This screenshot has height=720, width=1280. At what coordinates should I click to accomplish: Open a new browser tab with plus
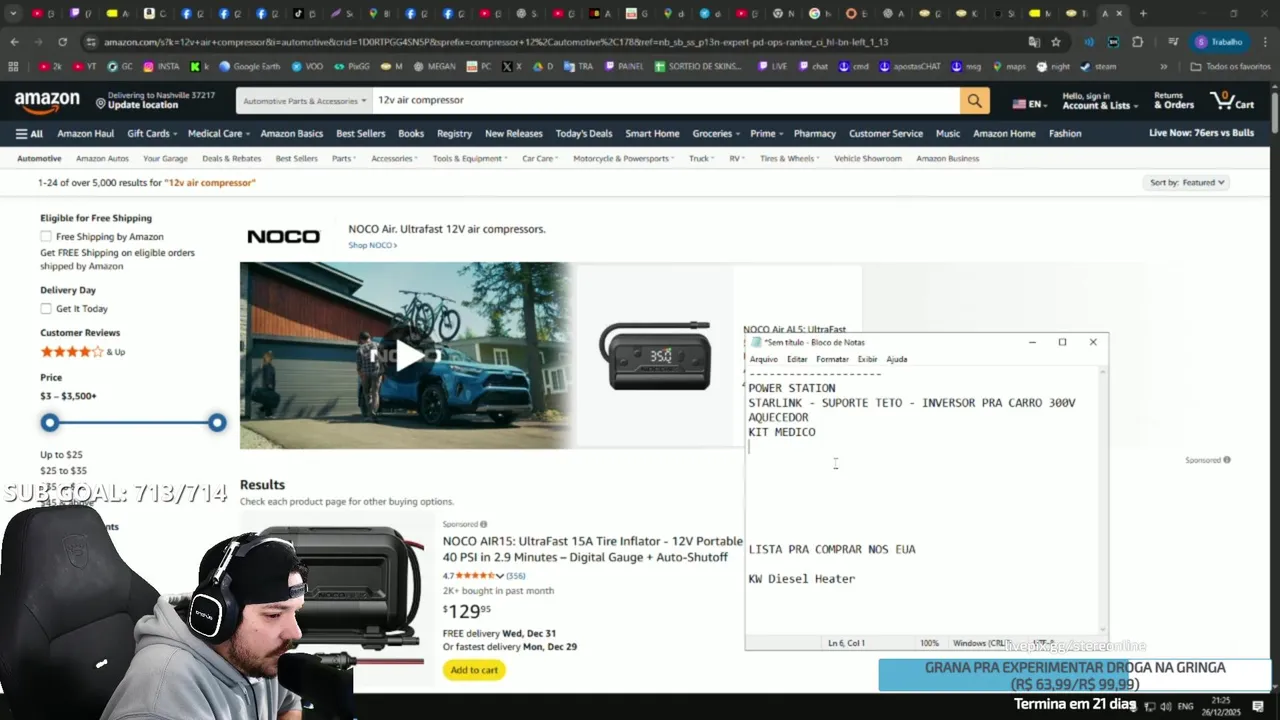tap(1143, 14)
